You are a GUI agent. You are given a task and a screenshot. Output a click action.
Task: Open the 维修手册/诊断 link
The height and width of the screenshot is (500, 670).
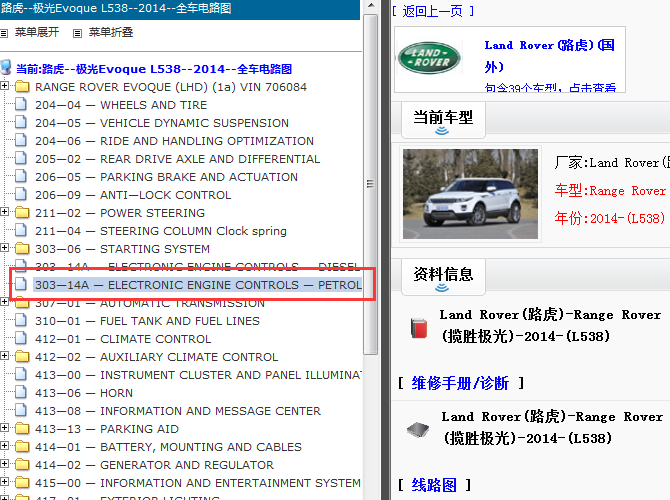(460, 383)
